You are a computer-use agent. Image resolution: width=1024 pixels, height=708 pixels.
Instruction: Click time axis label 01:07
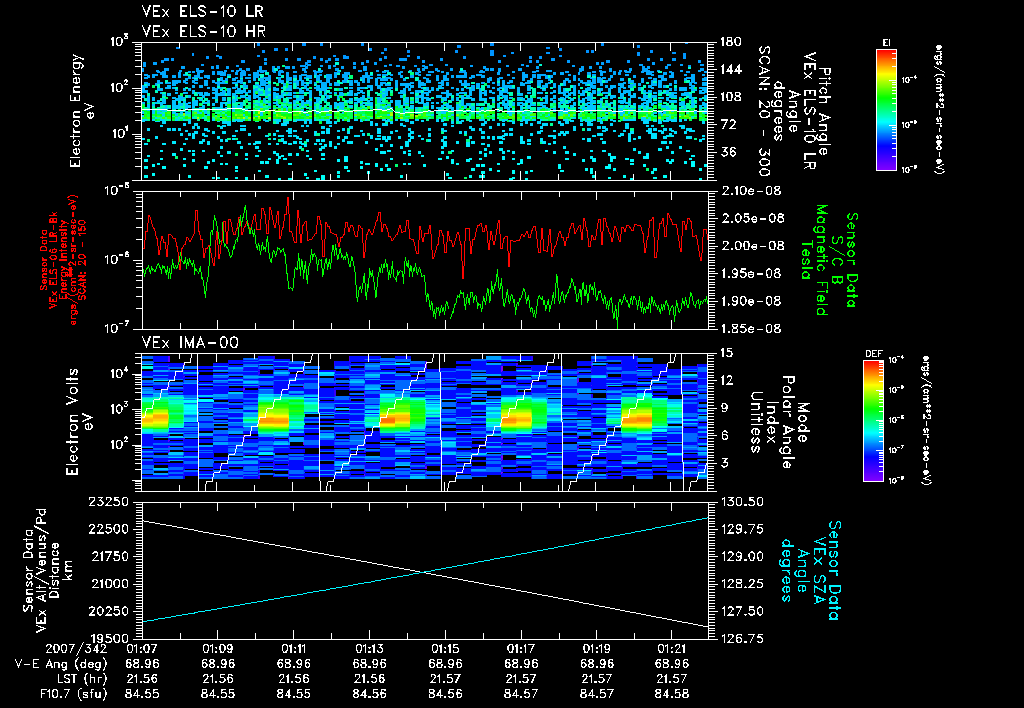(142, 649)
